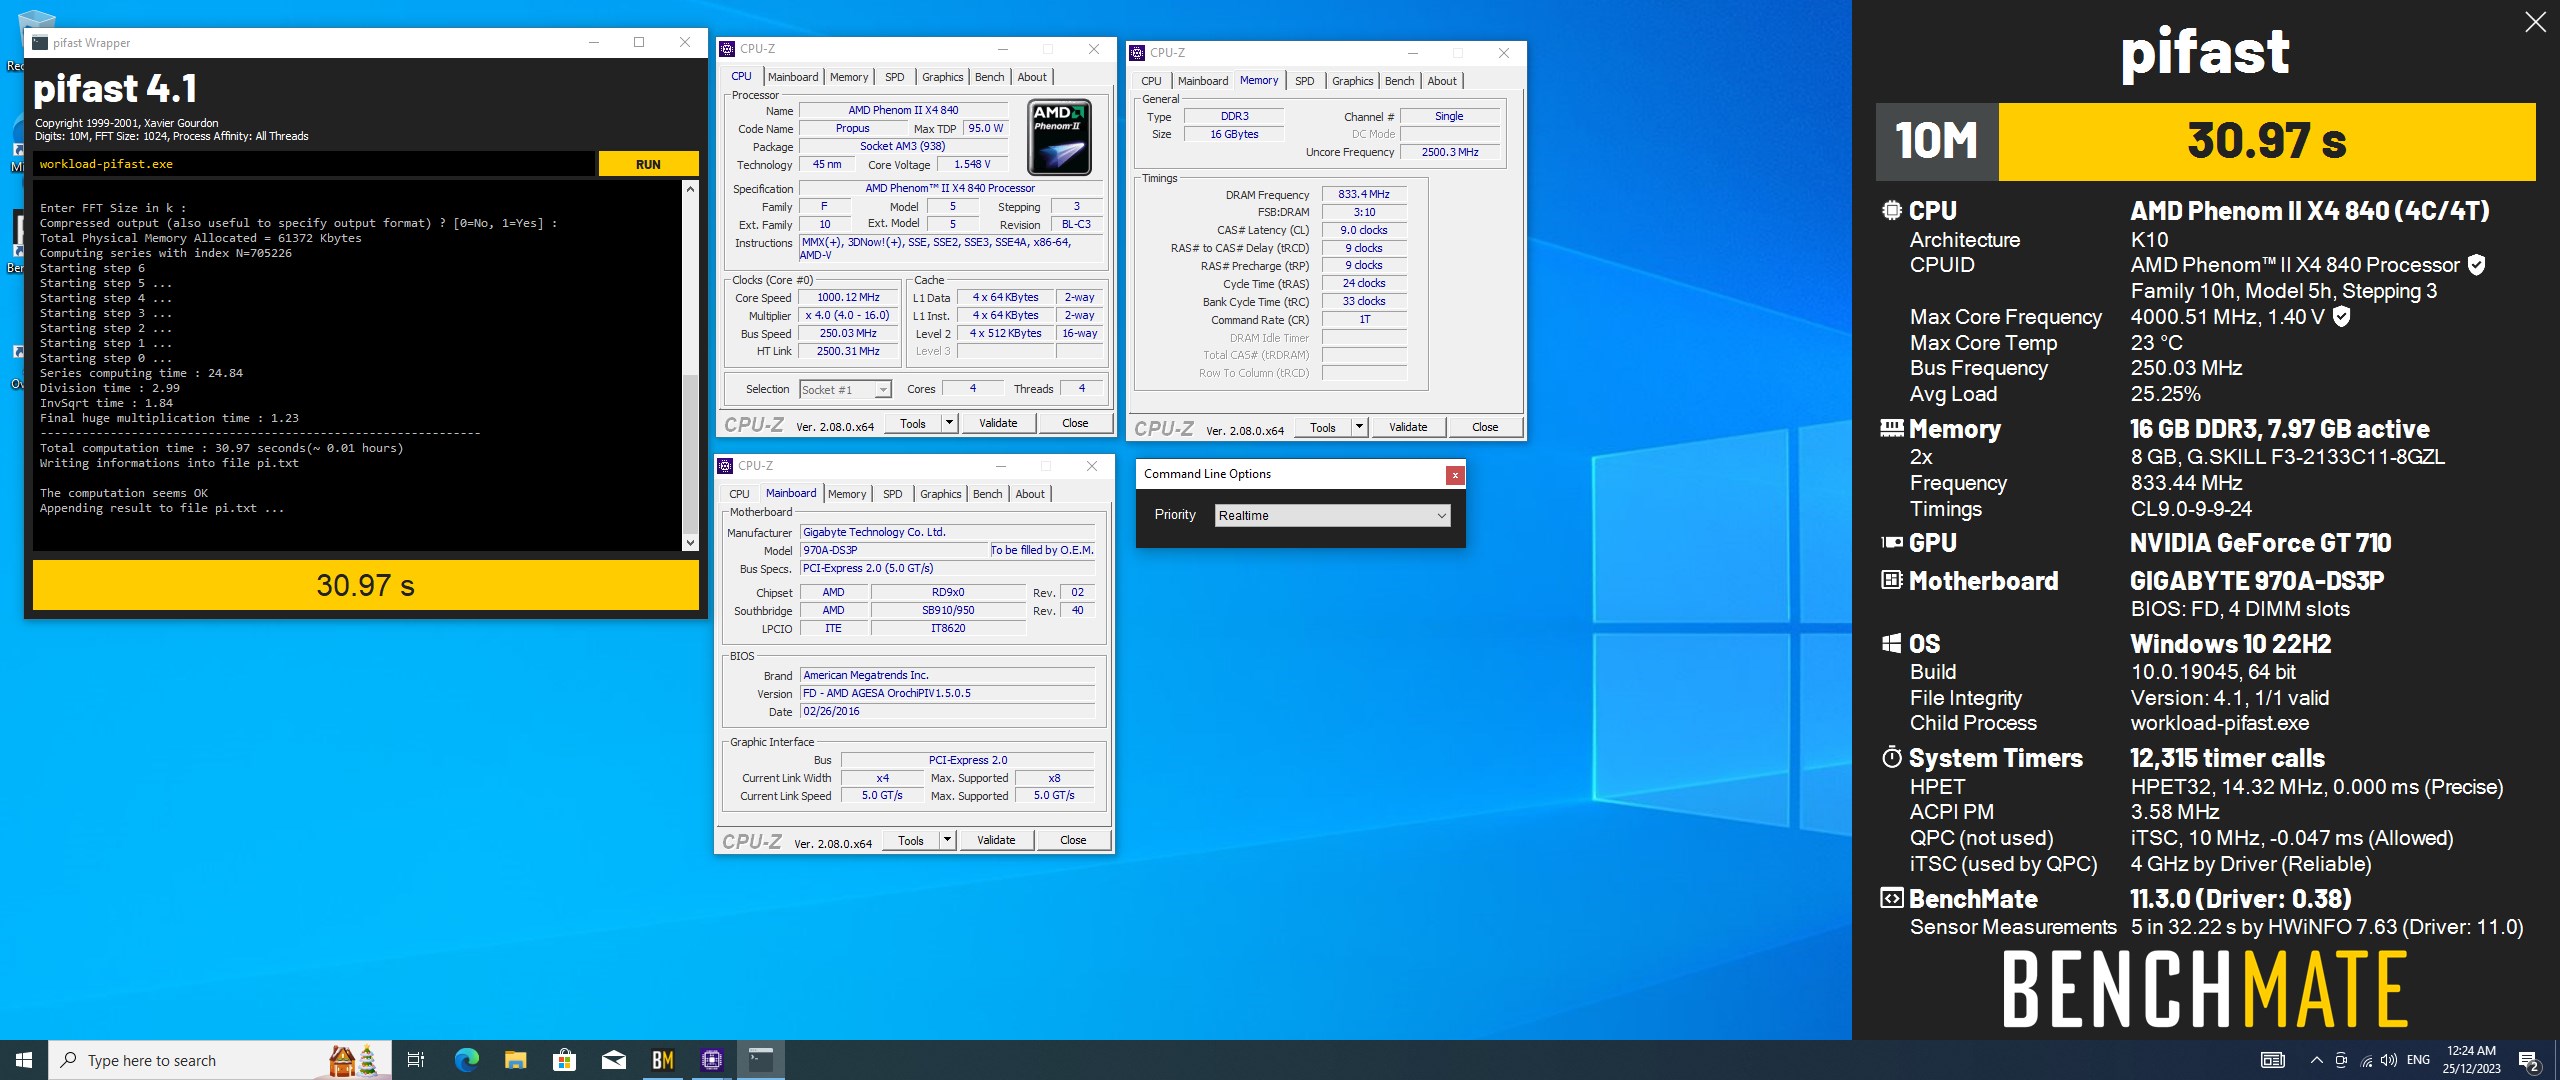Image resolution: width=2560 pixels, height=1080 pixels.
Task: Click CPU-Z icon in top-left window title bar
Action: 727,49
